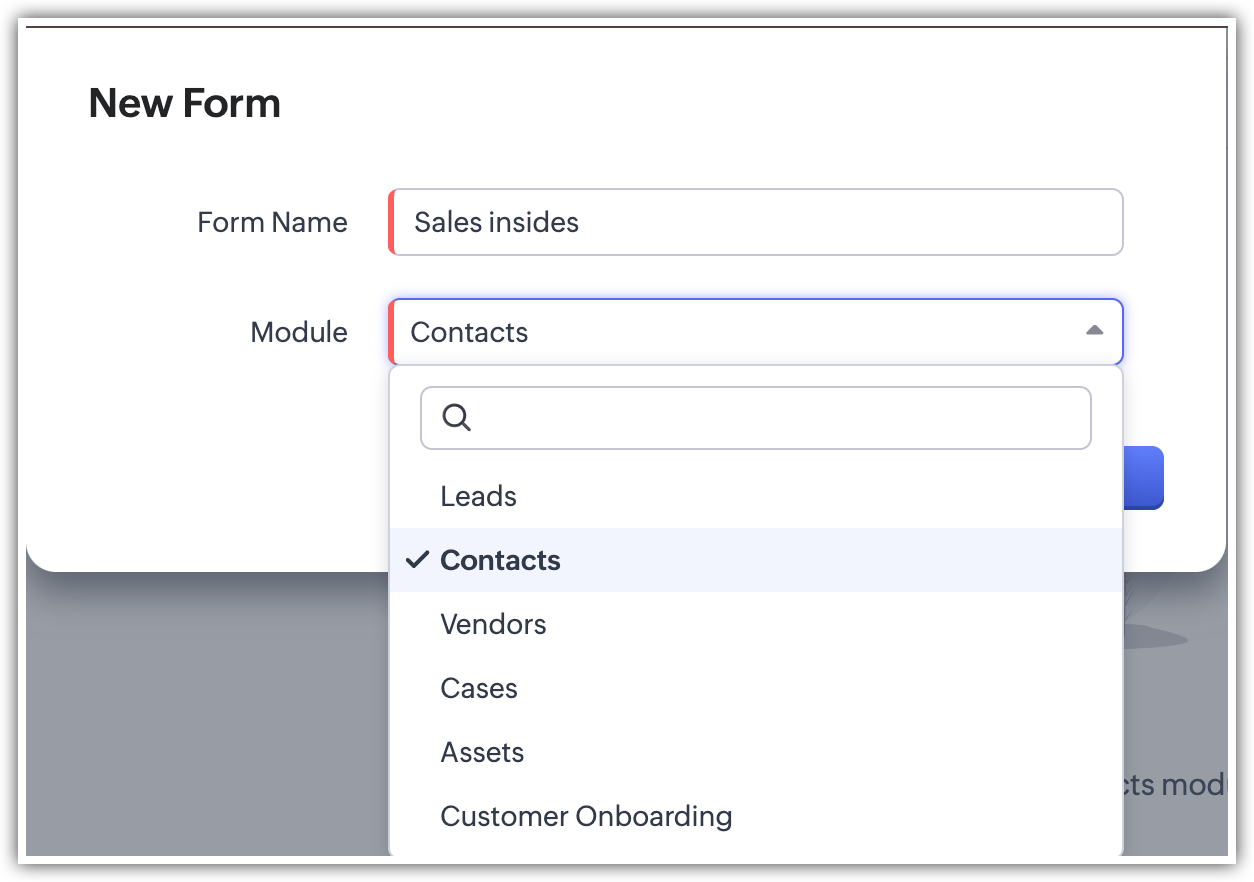The image size is (1254, 882).
Task: Select the Cases module option
Action: point(478,688)
